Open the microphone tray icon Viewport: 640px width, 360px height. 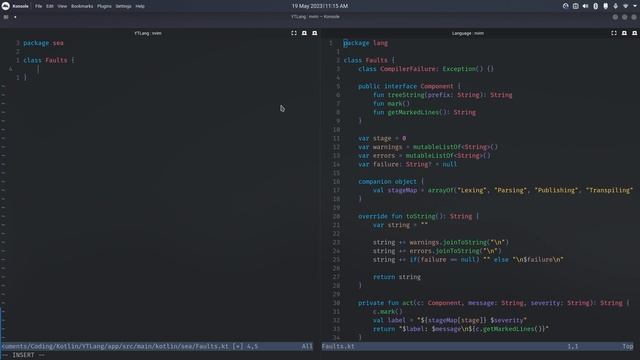coord(616,6)
